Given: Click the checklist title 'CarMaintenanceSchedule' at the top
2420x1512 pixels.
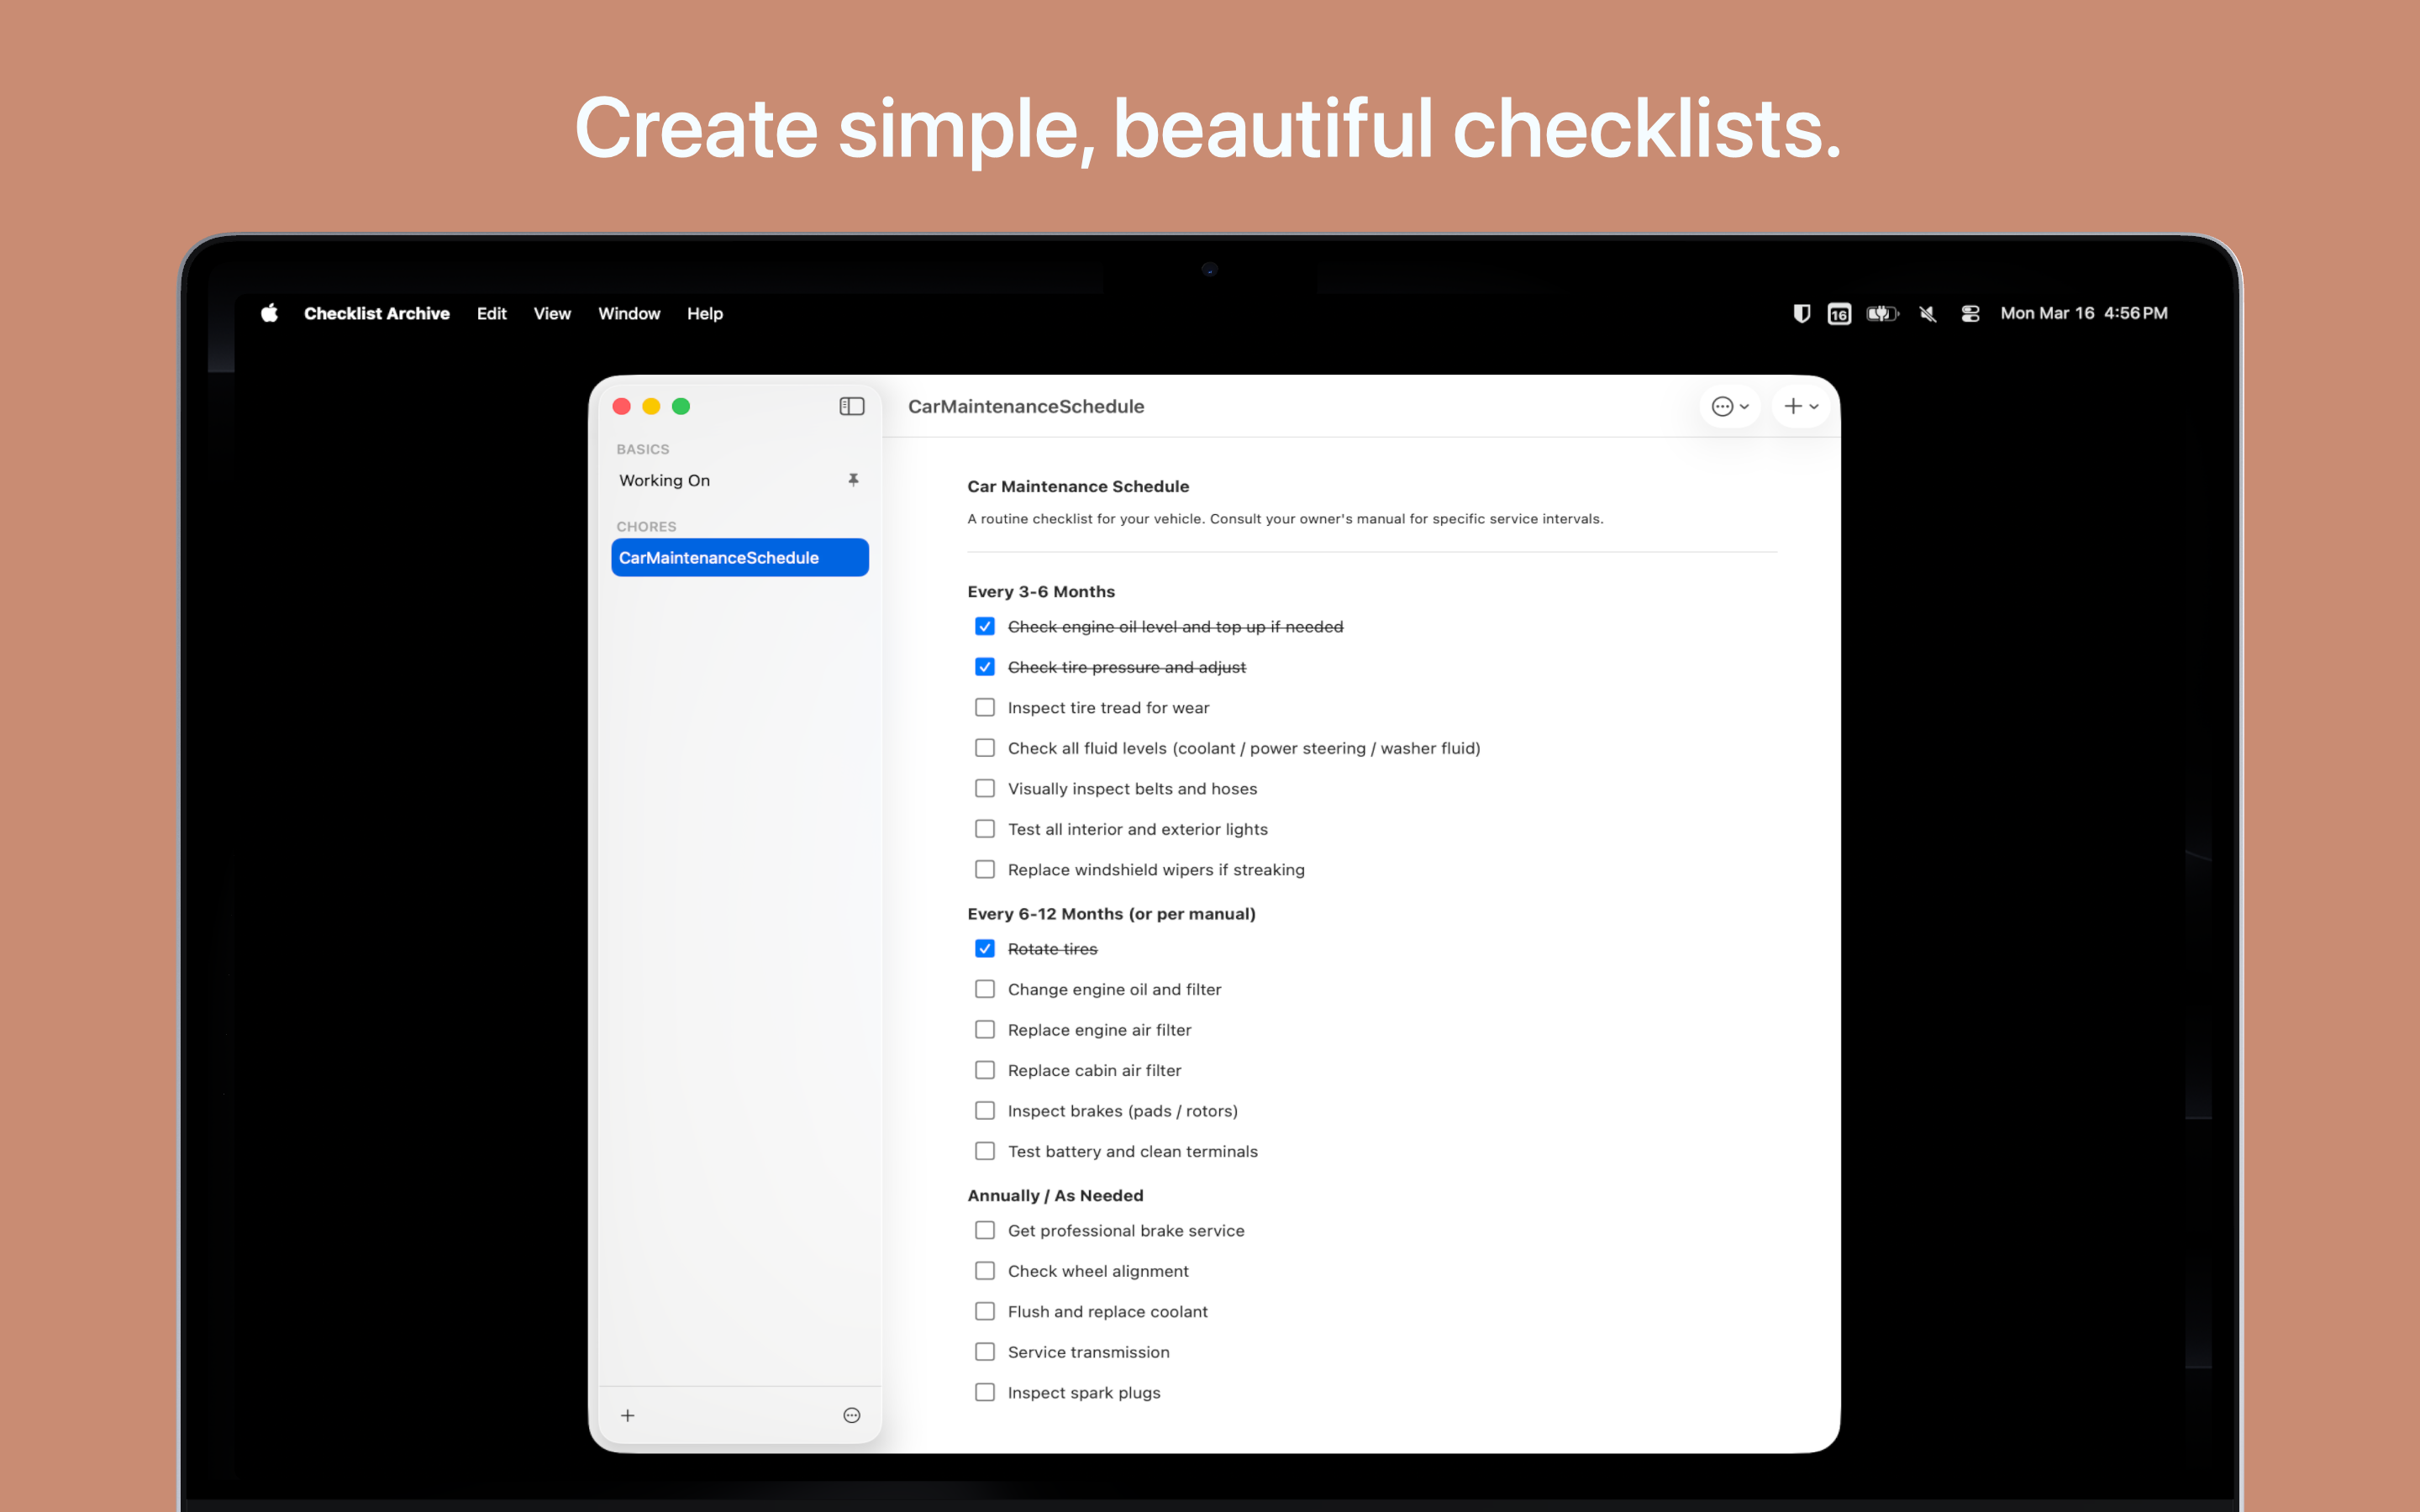Looking at the screenshot, I should 1026,406.
